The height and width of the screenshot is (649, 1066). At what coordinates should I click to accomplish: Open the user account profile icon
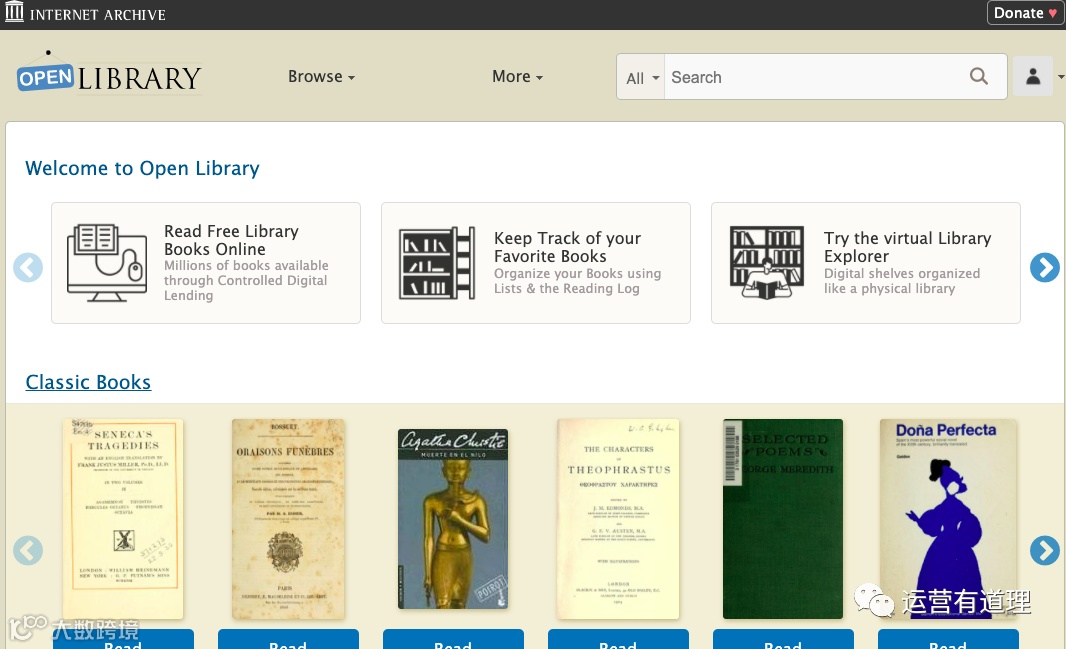tap(1033, 77)
